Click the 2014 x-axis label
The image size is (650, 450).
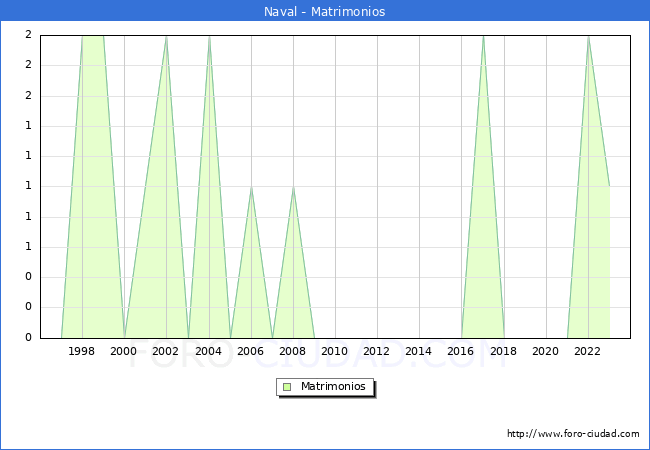point(419,351)
